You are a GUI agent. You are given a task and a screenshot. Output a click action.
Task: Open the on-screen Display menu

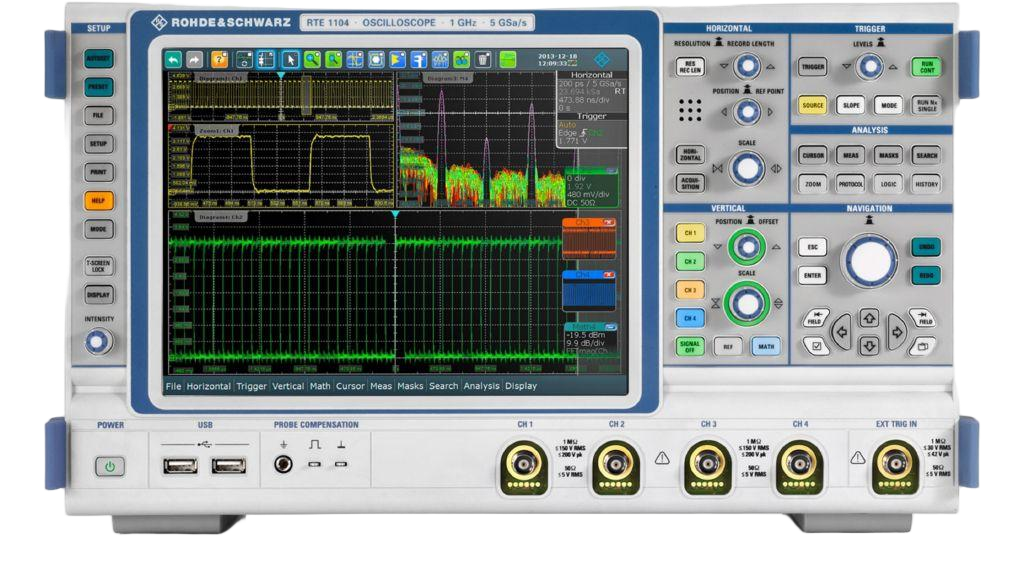click(521, 386)
